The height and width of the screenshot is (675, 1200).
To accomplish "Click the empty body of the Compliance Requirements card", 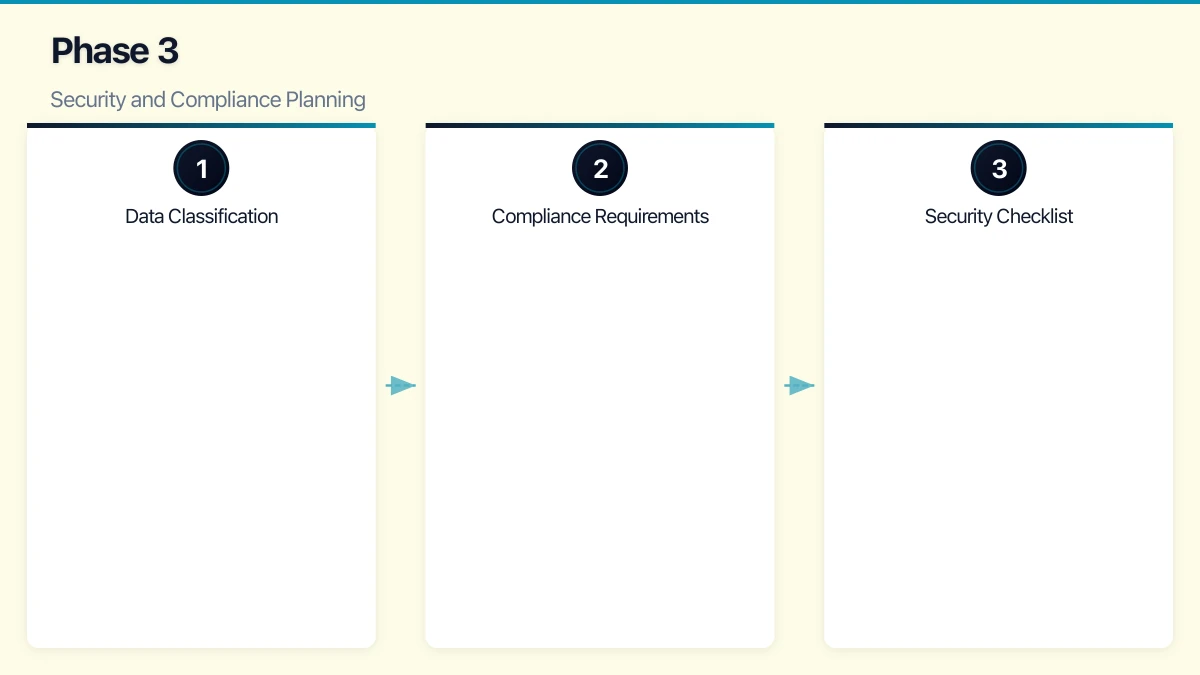I will click(600, 450).
